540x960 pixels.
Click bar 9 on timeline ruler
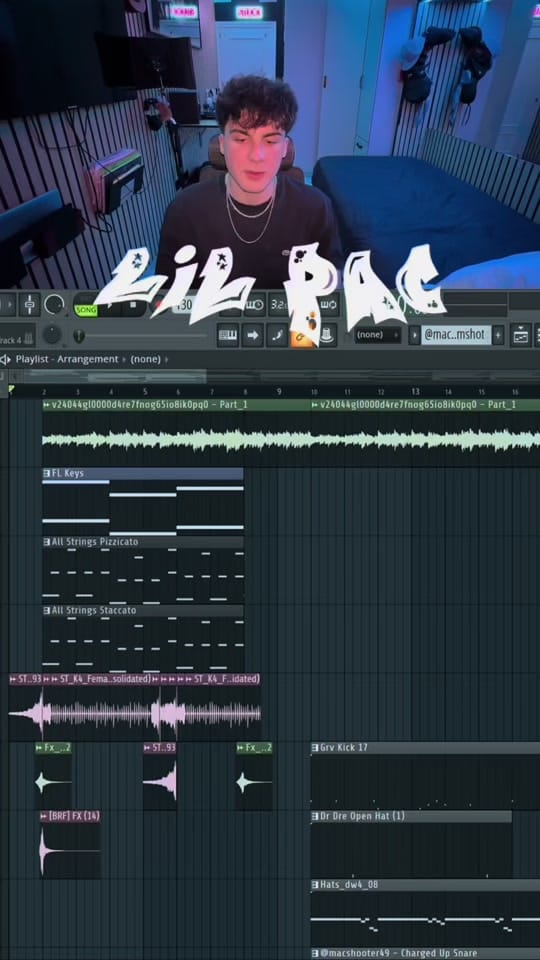(x=279, y=392)
